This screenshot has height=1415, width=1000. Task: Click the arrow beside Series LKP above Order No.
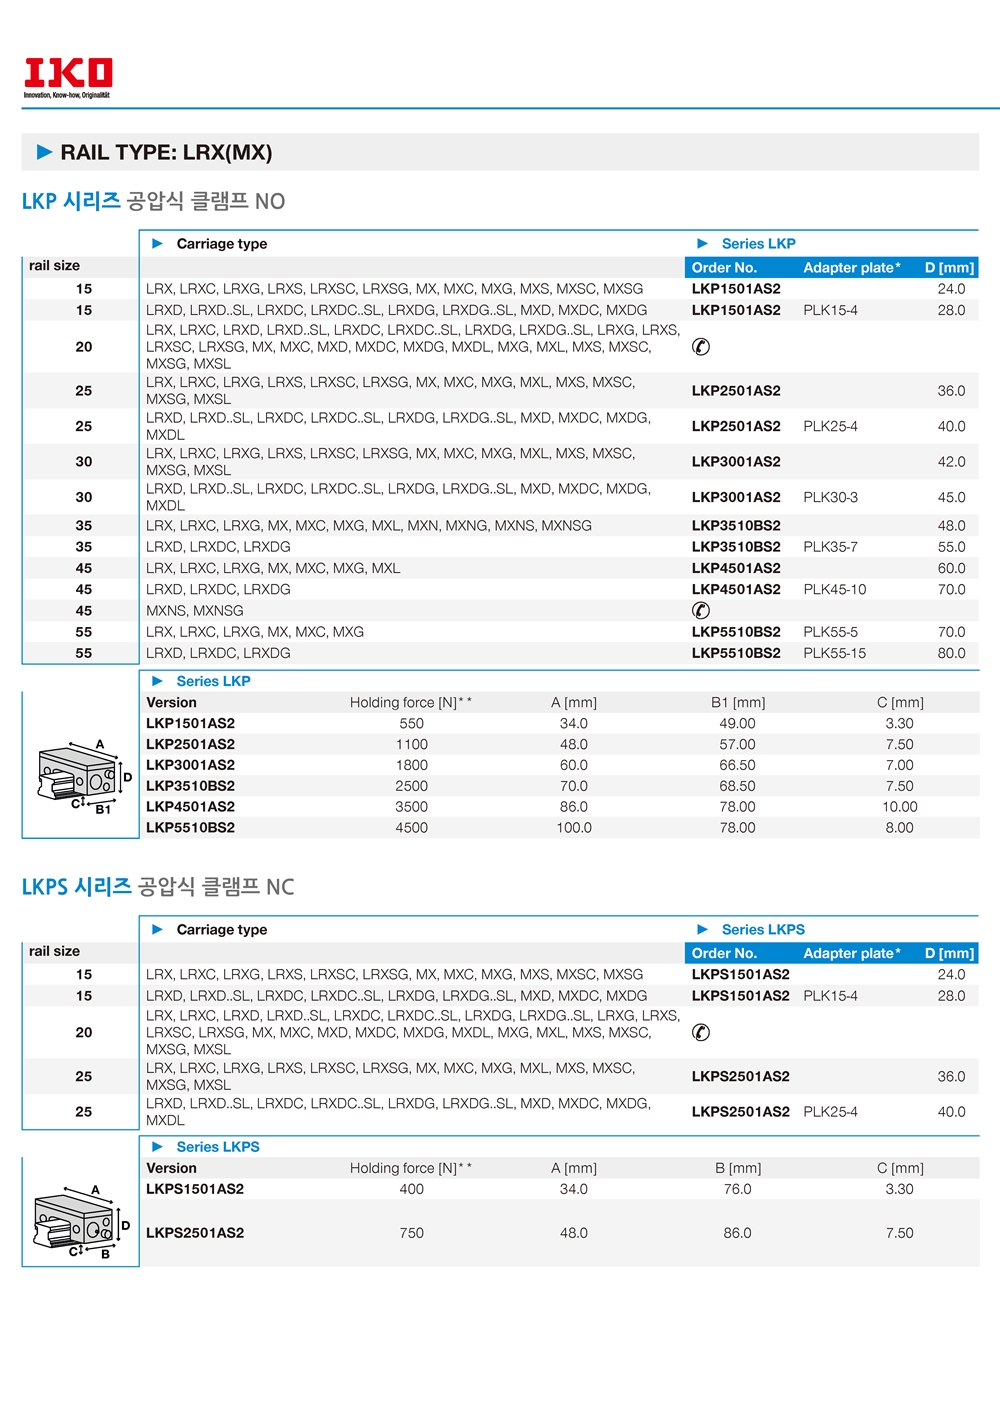(x=703, y=243)
